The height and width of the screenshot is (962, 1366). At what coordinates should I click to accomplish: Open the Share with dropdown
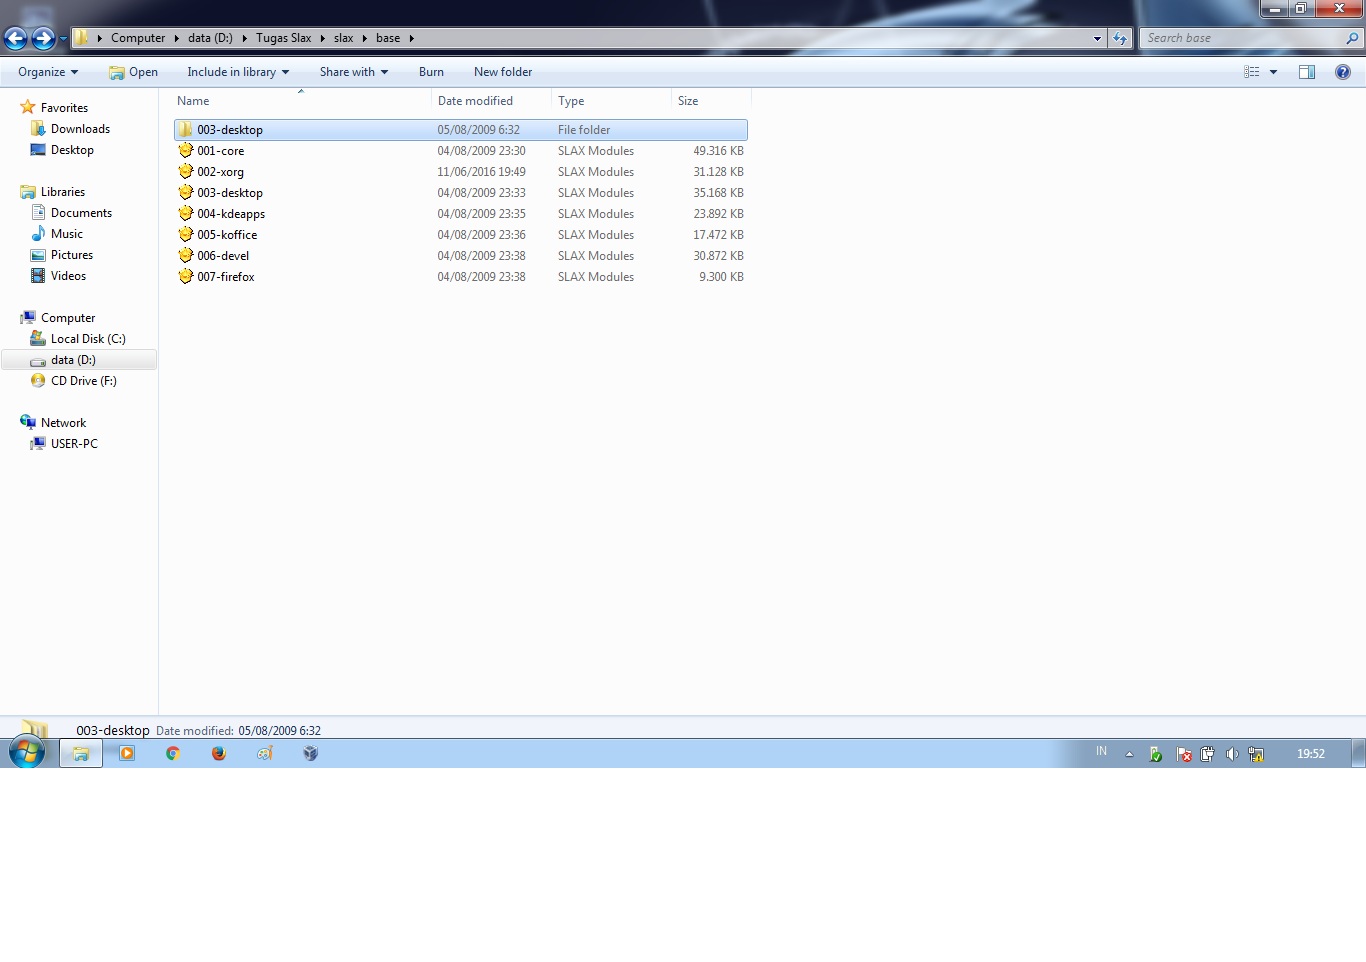pyautogui.click(x=352, y=71)
